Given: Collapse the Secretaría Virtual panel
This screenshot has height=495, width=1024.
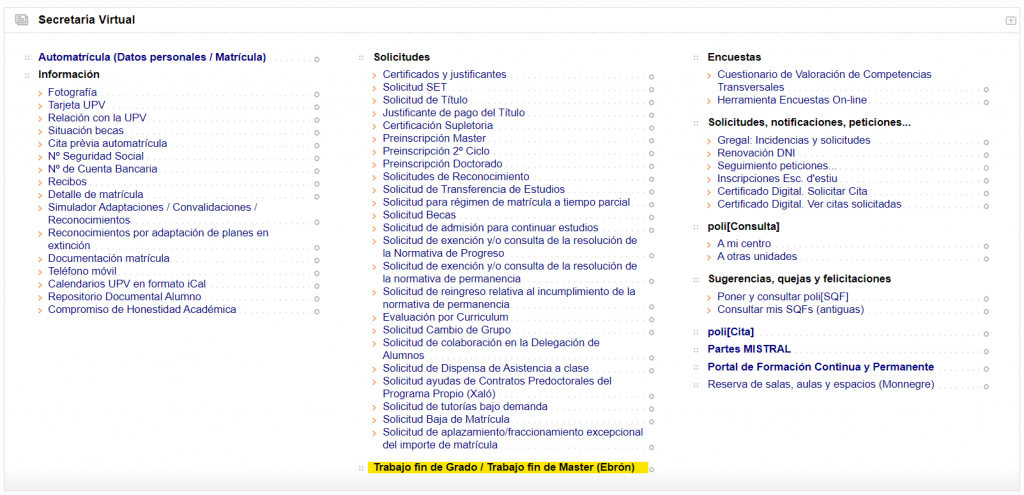Looking at the screenshot, I should coord(1010,21).
